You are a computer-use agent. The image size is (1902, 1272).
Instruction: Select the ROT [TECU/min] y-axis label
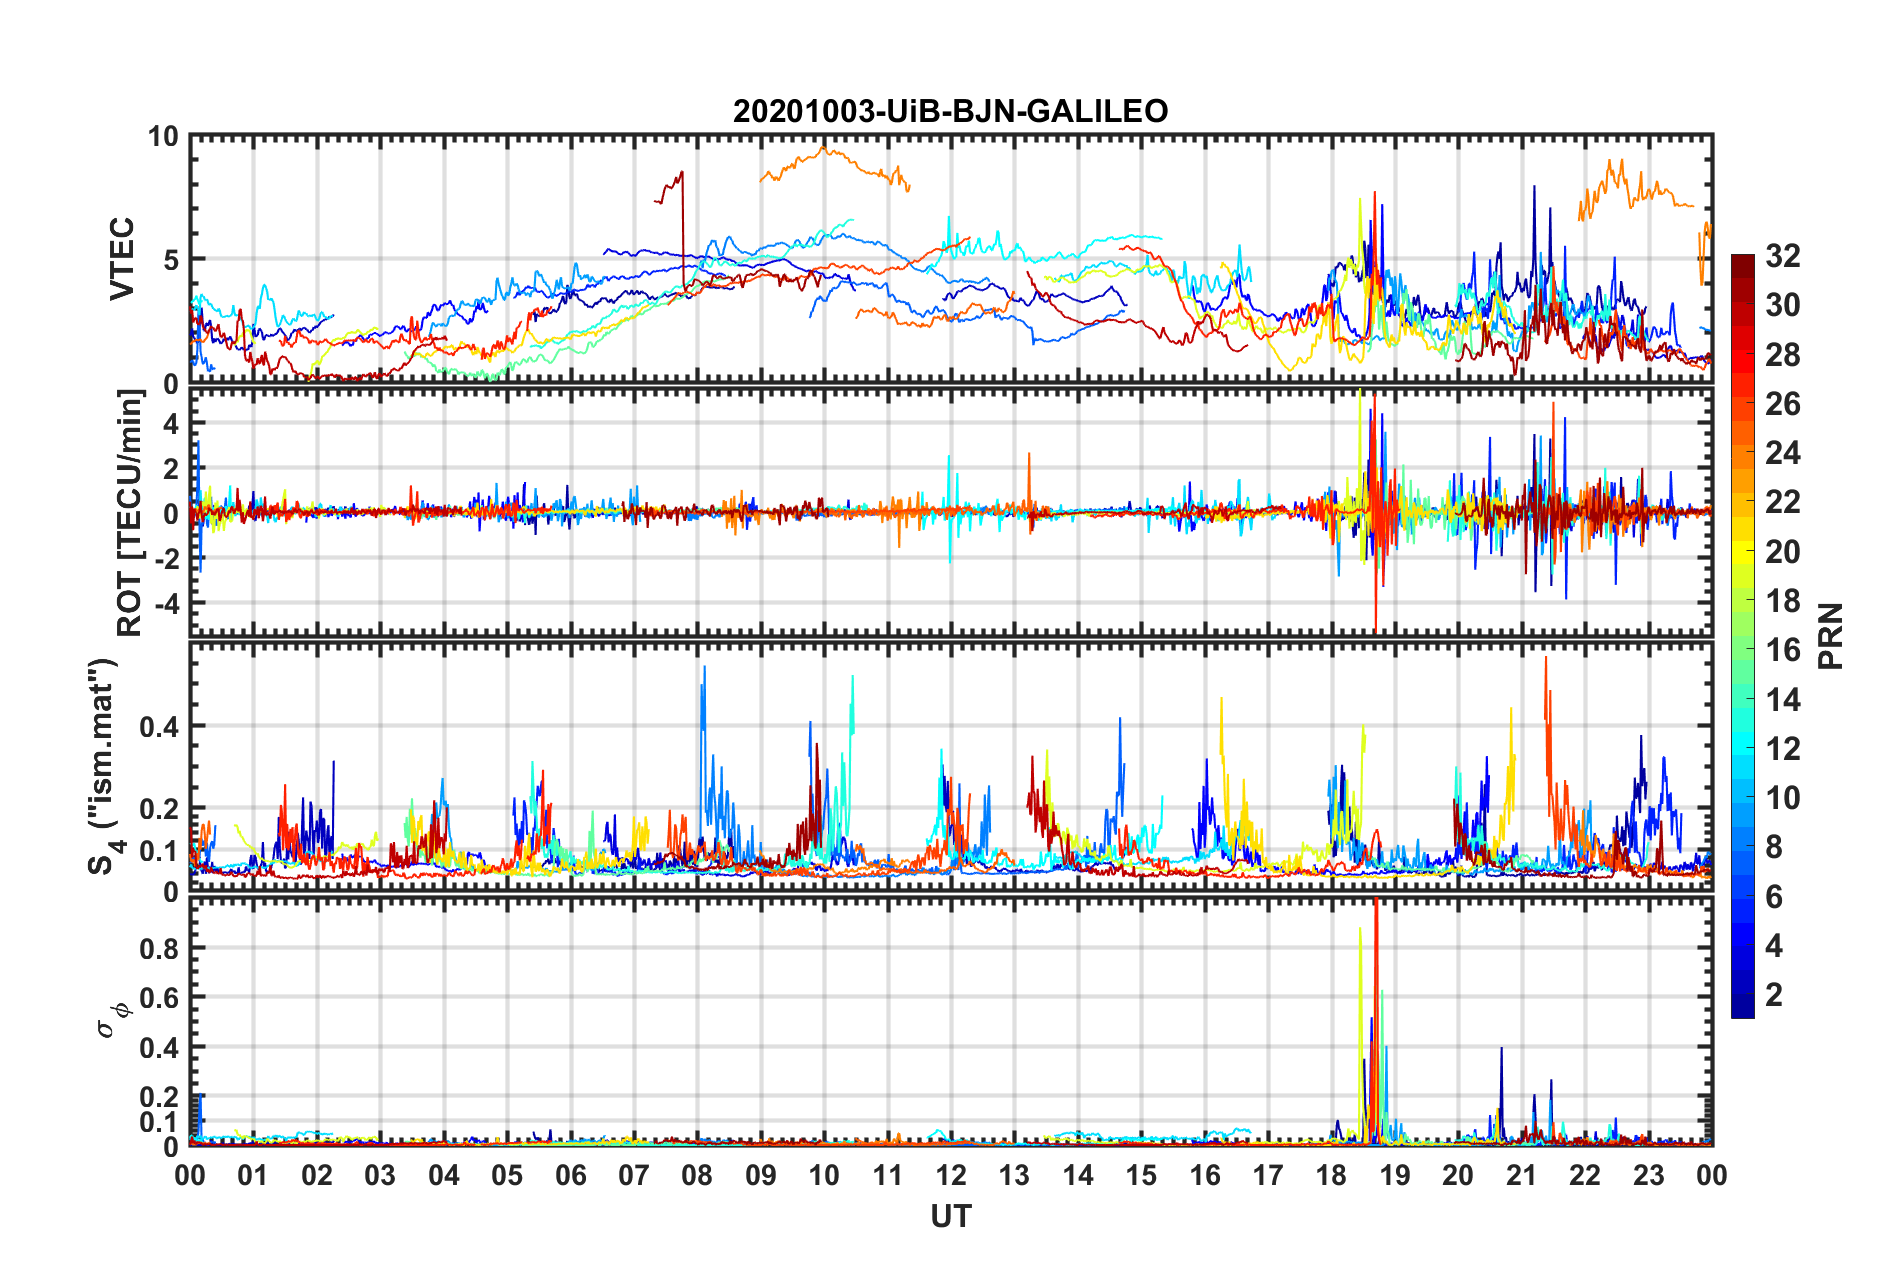click(x=130, y=513)
